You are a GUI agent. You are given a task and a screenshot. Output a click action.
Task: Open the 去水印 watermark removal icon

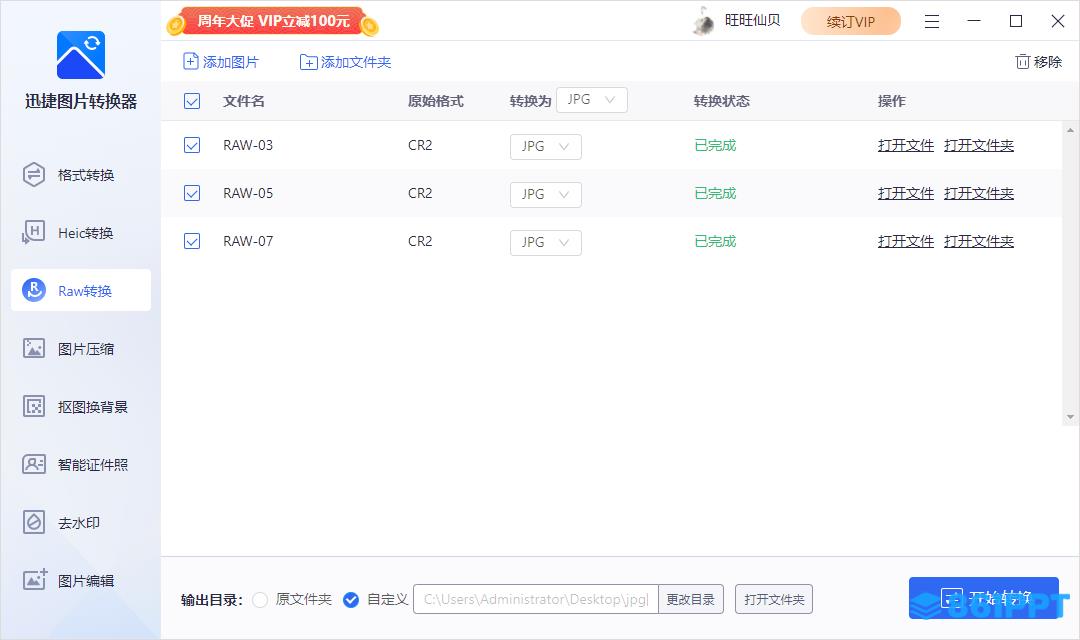tap(34, 523)
